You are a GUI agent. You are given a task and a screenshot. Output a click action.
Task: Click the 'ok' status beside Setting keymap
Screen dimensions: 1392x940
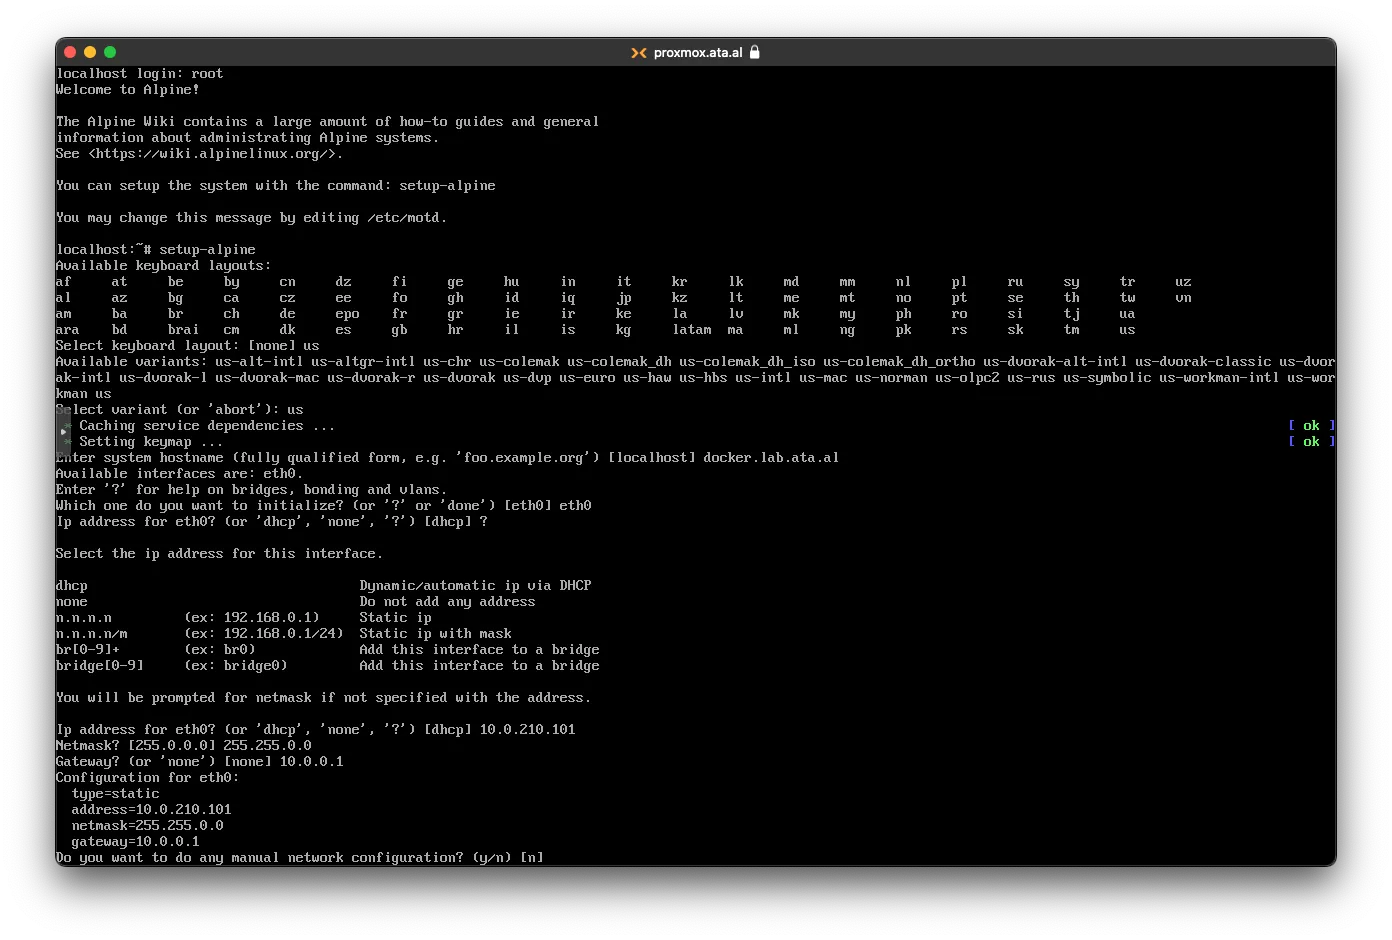(1312, 442)
